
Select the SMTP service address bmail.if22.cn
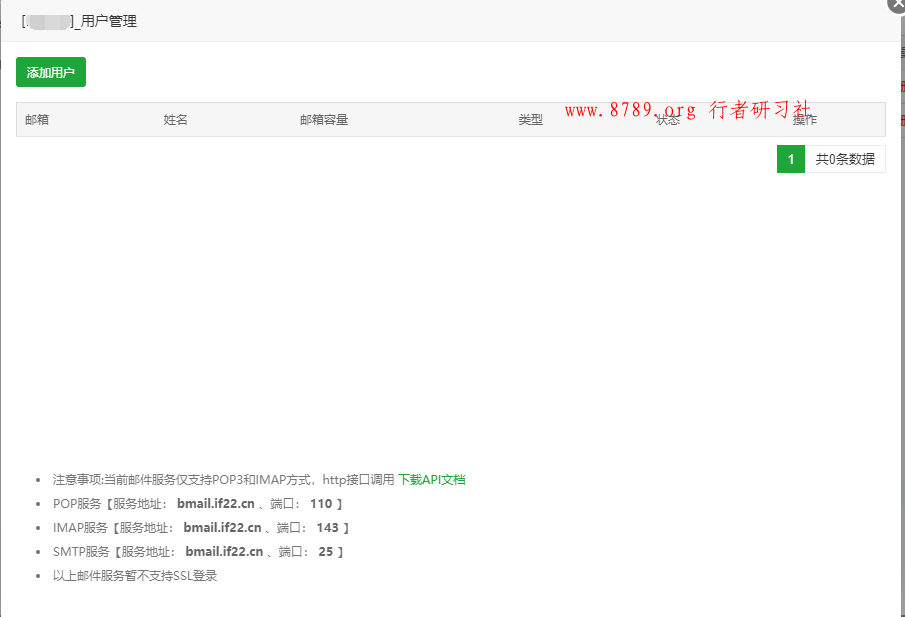(x=224, y=552)
